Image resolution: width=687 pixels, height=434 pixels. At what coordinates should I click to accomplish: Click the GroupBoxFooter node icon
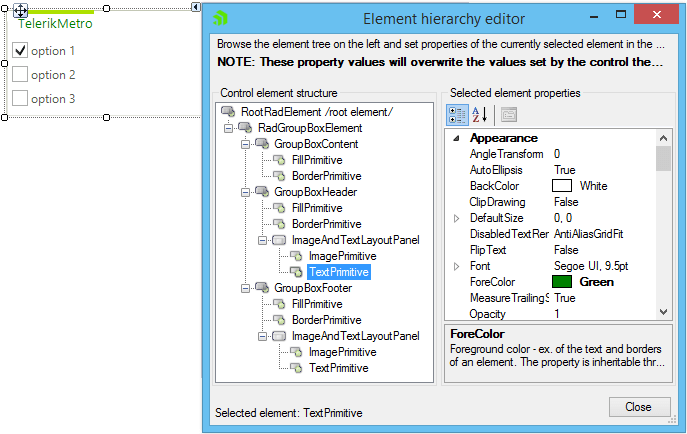pos(262,288)
